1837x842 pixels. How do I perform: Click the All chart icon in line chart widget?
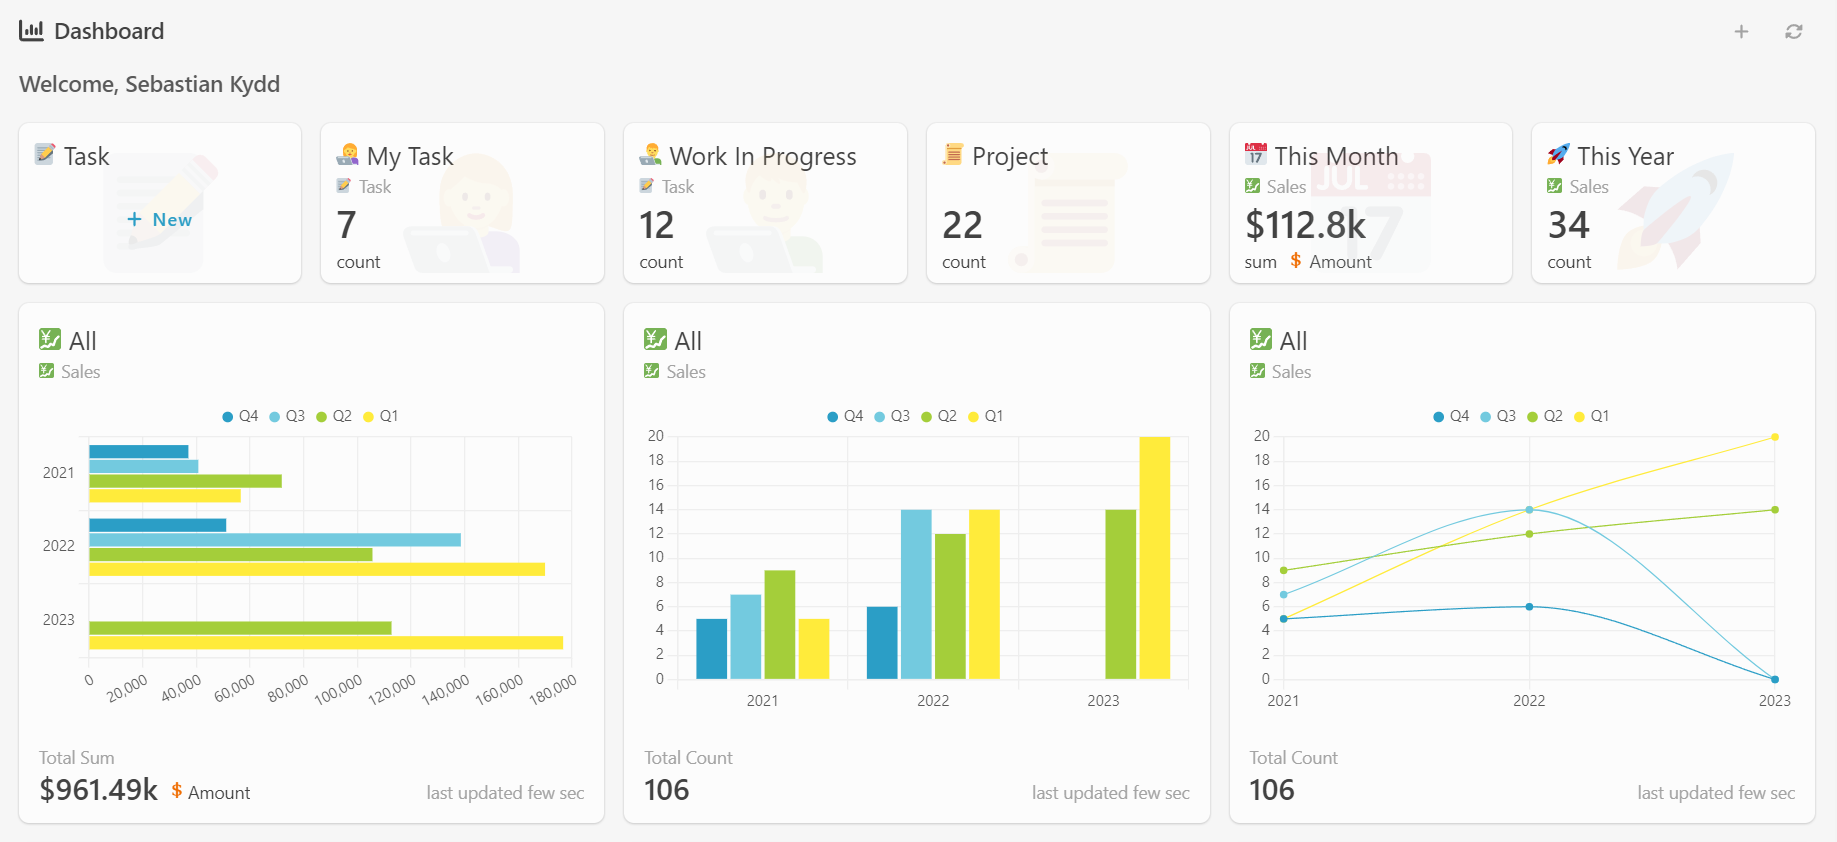click(x=1260, y=339)
